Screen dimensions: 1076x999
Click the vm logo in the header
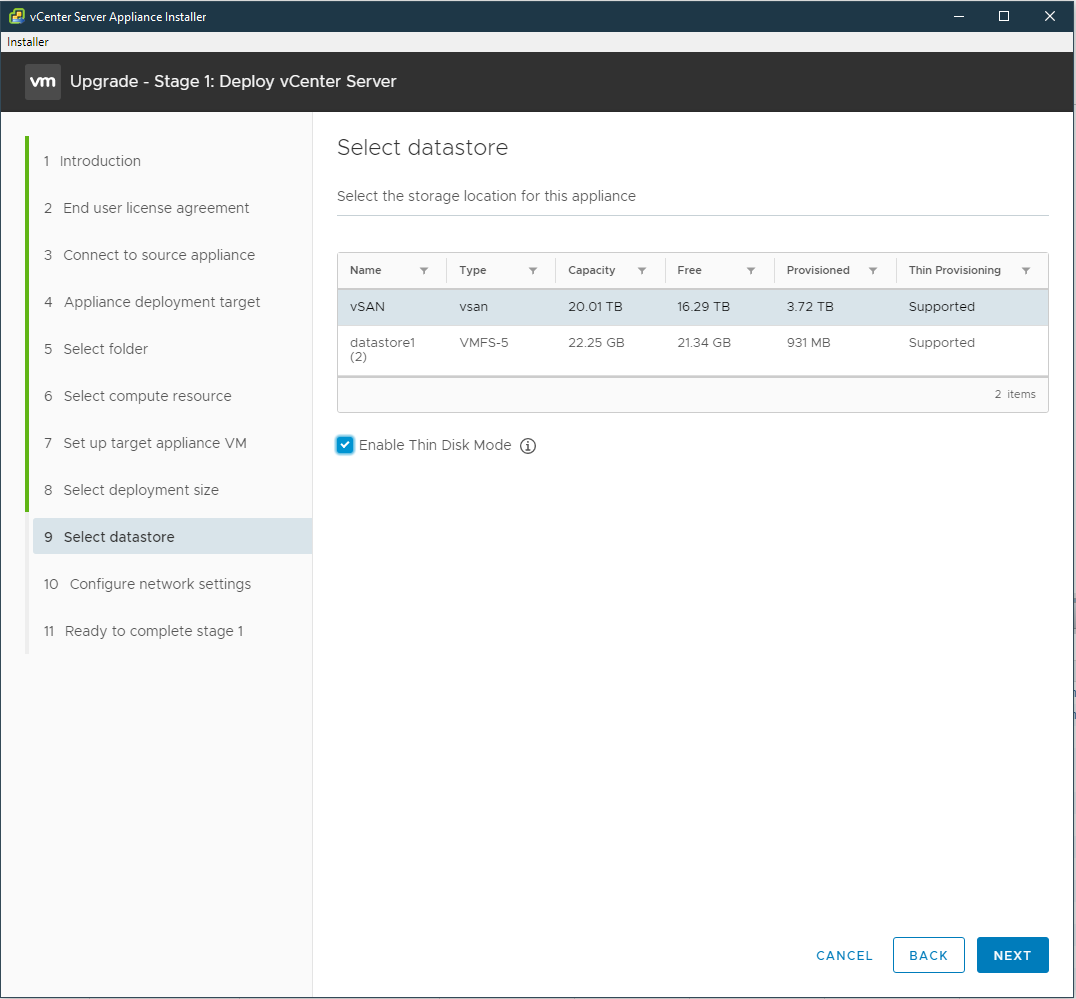pos(42,81)
